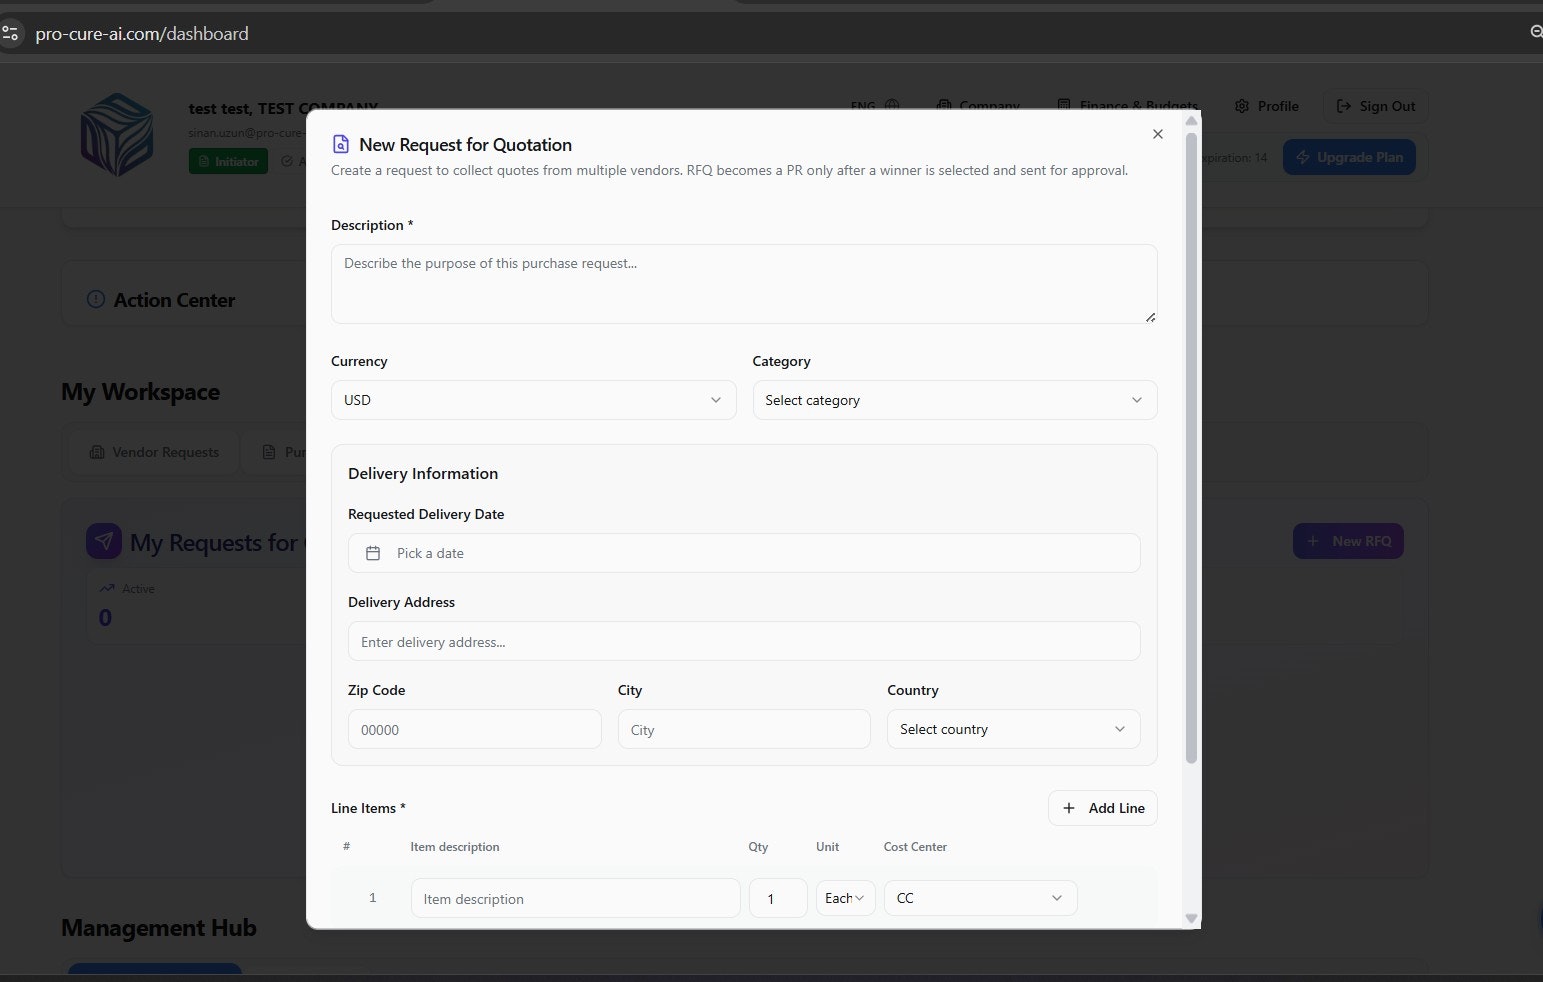The height and width of the screenshot is (982, 1543).
Task: Open the Select country dropdown
Action: [x=1013, y=729]
